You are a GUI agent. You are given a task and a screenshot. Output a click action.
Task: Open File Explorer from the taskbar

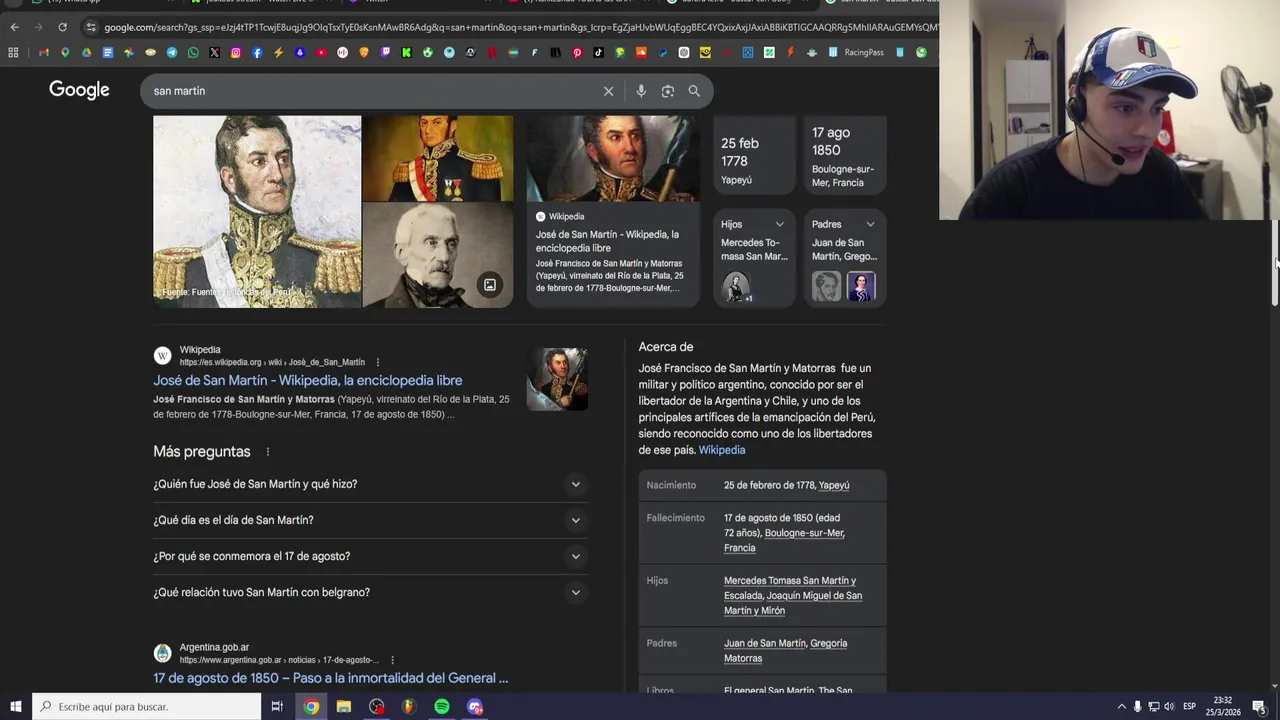point(344,707)
